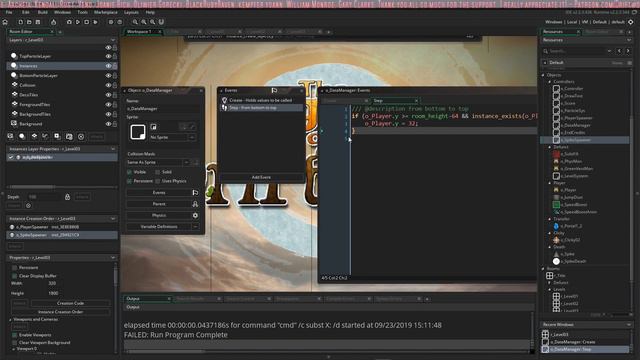640x360 pixels.
Task: Toggle visibility of Background layer
Action: click(x=108, y=124)
